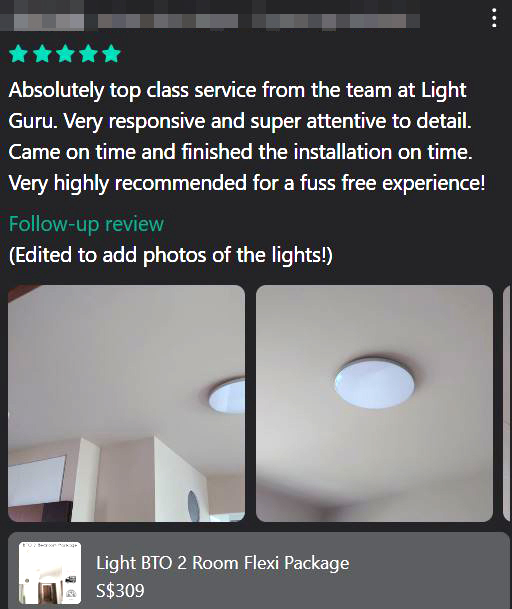Screen dimensions: 512x609
Task: Click the second green rating star
Action: 42,53
